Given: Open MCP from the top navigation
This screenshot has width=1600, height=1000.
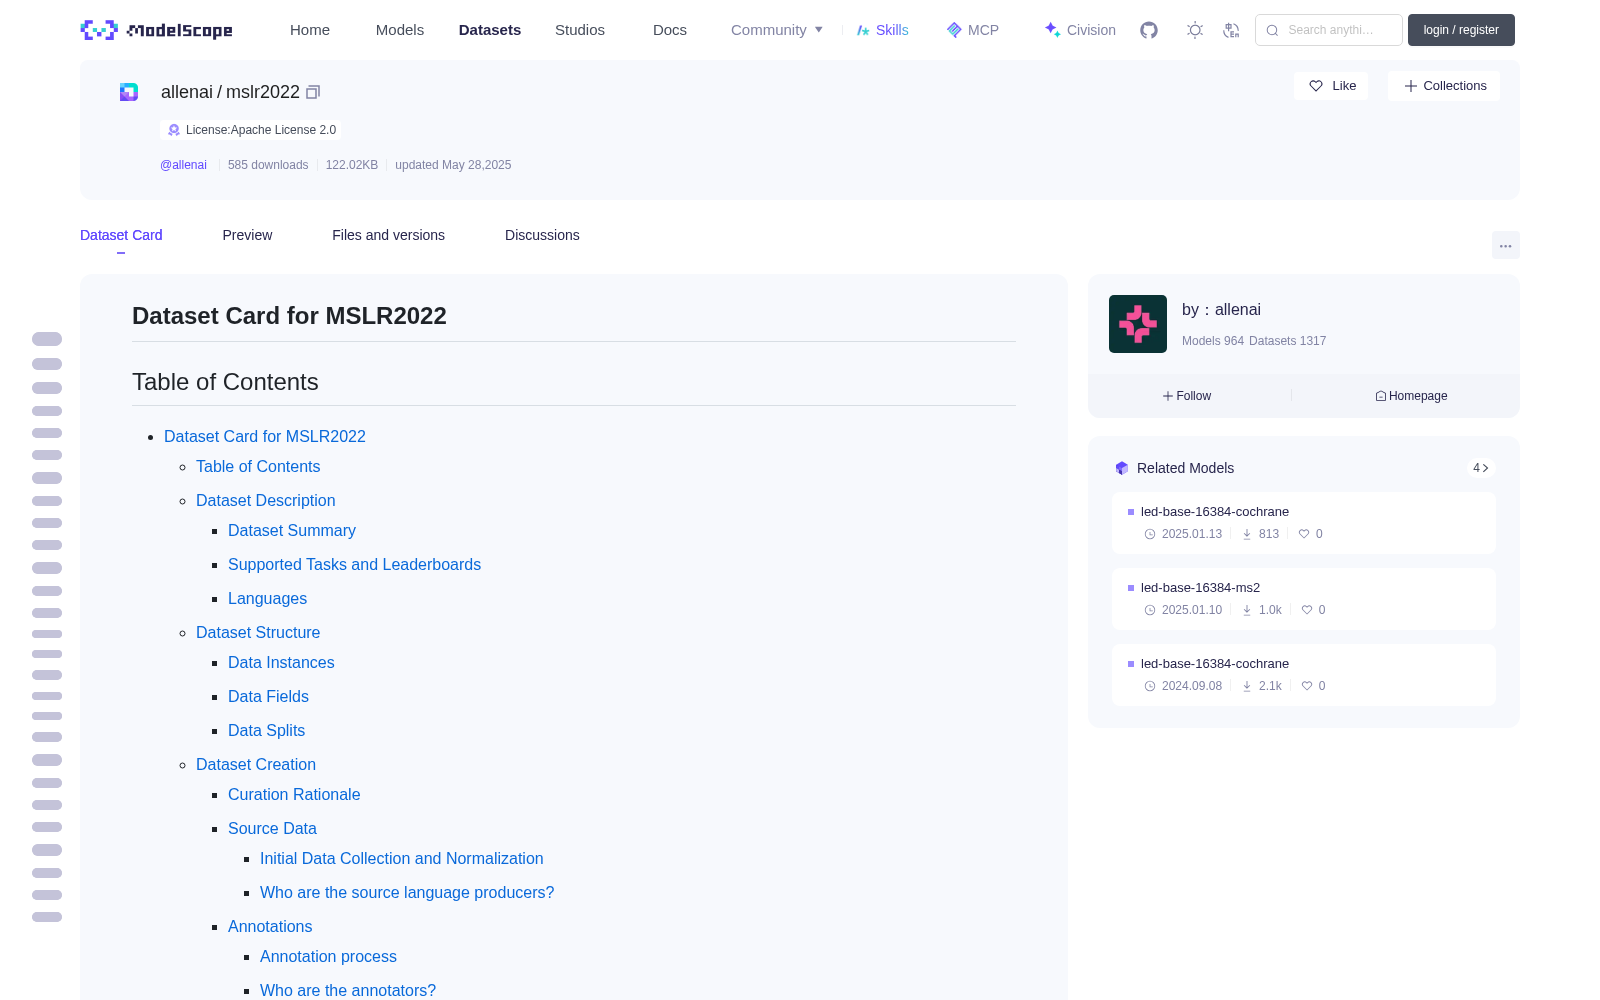Looking at the screenshot, I should 972,30.
